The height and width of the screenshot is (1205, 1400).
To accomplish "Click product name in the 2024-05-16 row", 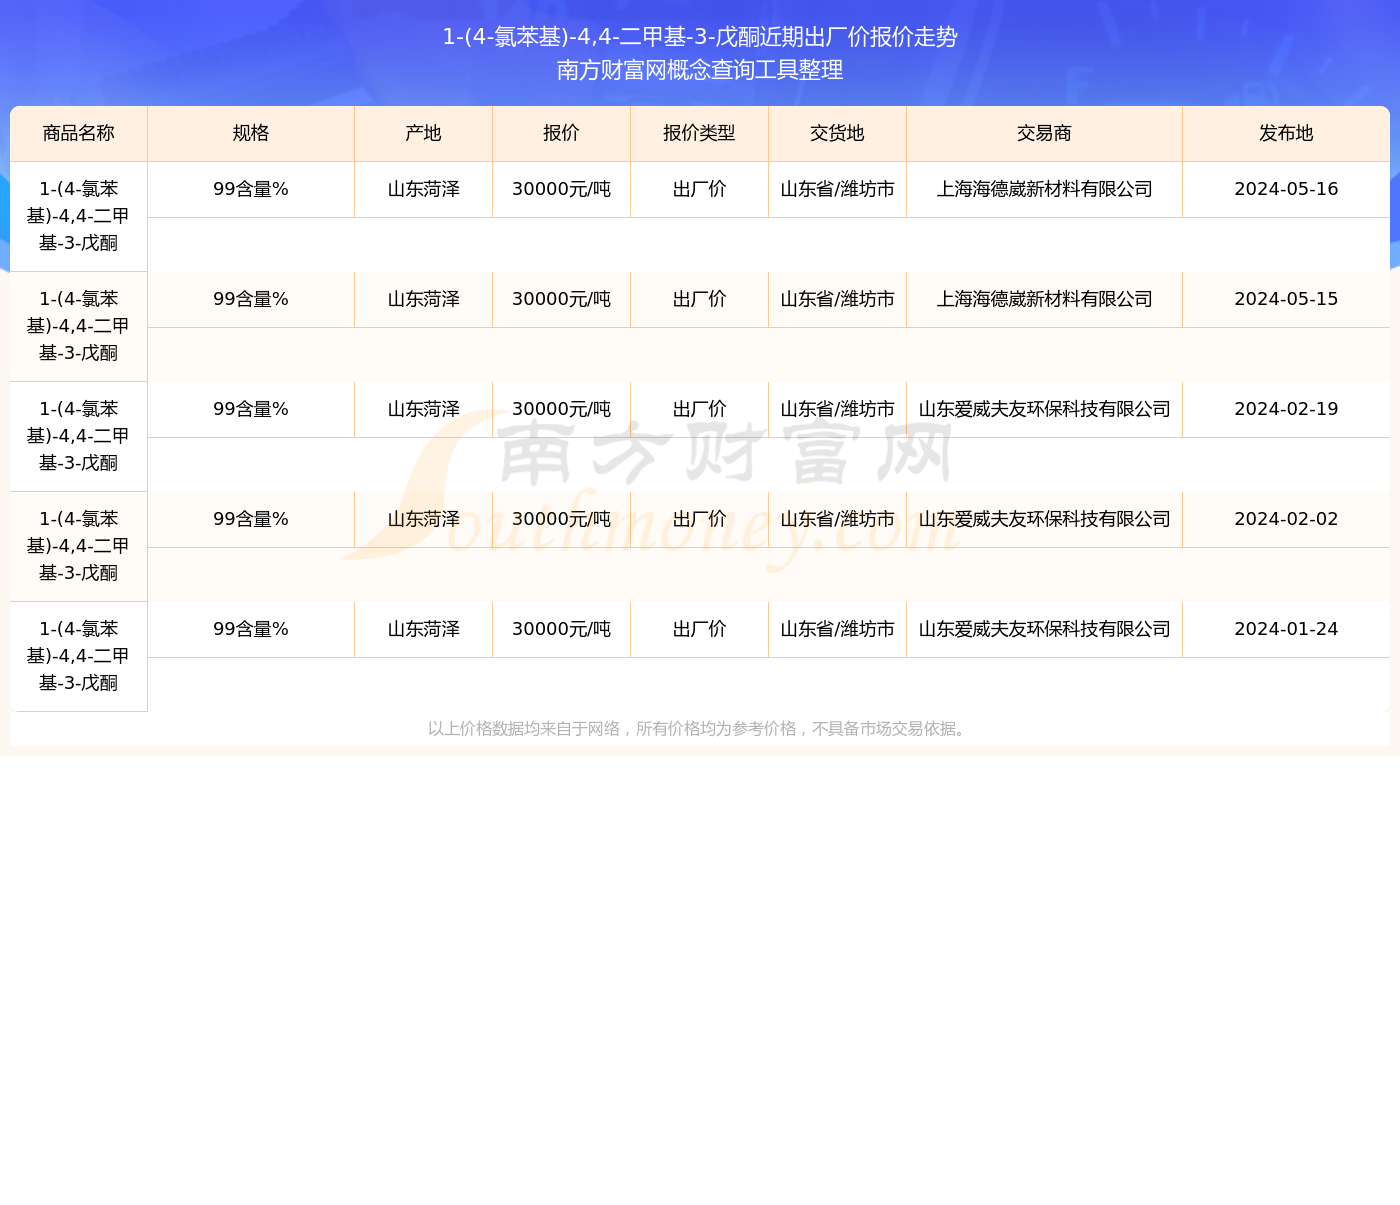I will tap(79, 216).
